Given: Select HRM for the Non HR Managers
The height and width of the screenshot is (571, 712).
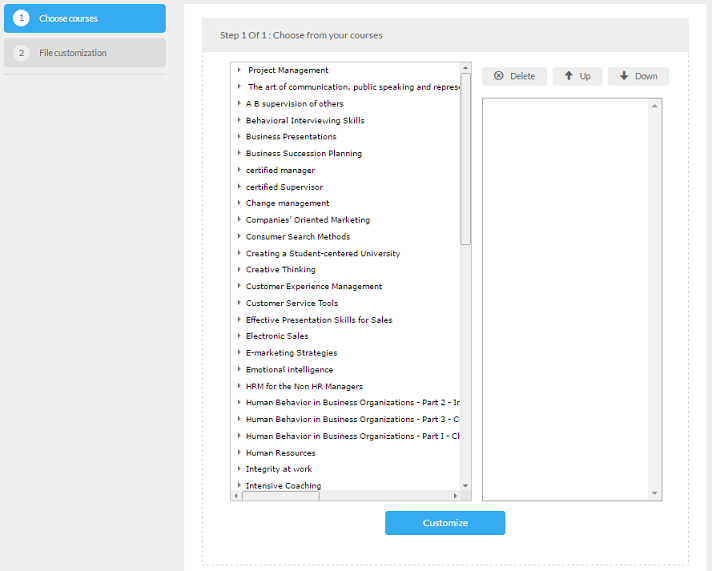Looking at the screenshot, I should [x=304, y=386].
